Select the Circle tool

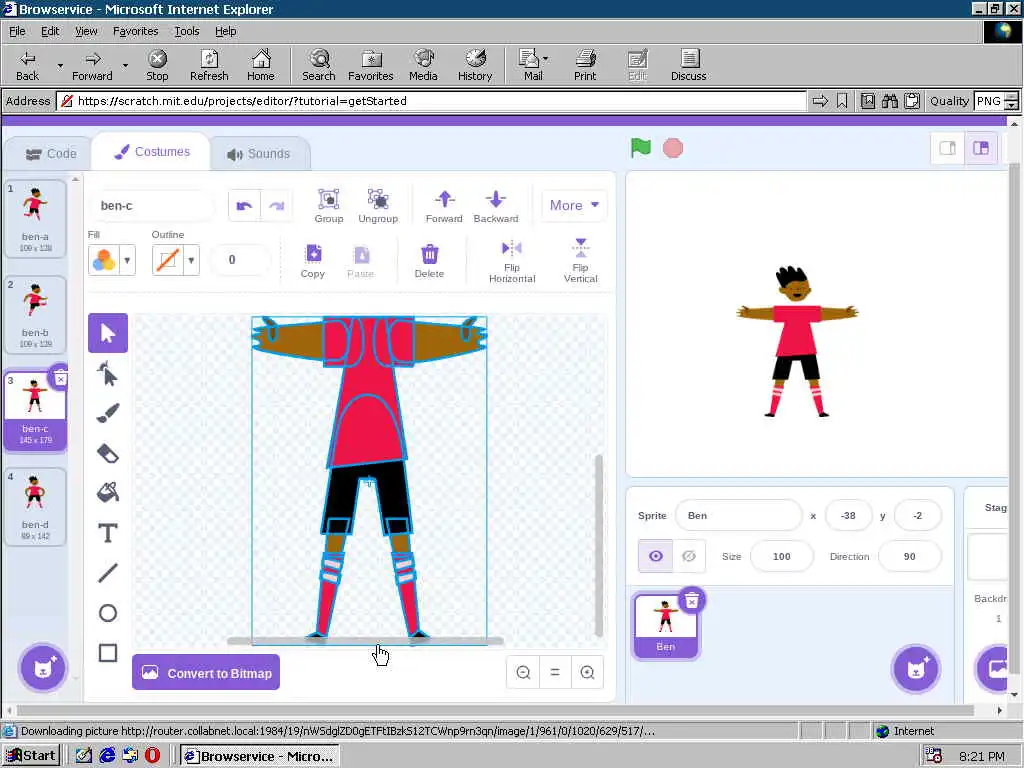pos(108,613)
